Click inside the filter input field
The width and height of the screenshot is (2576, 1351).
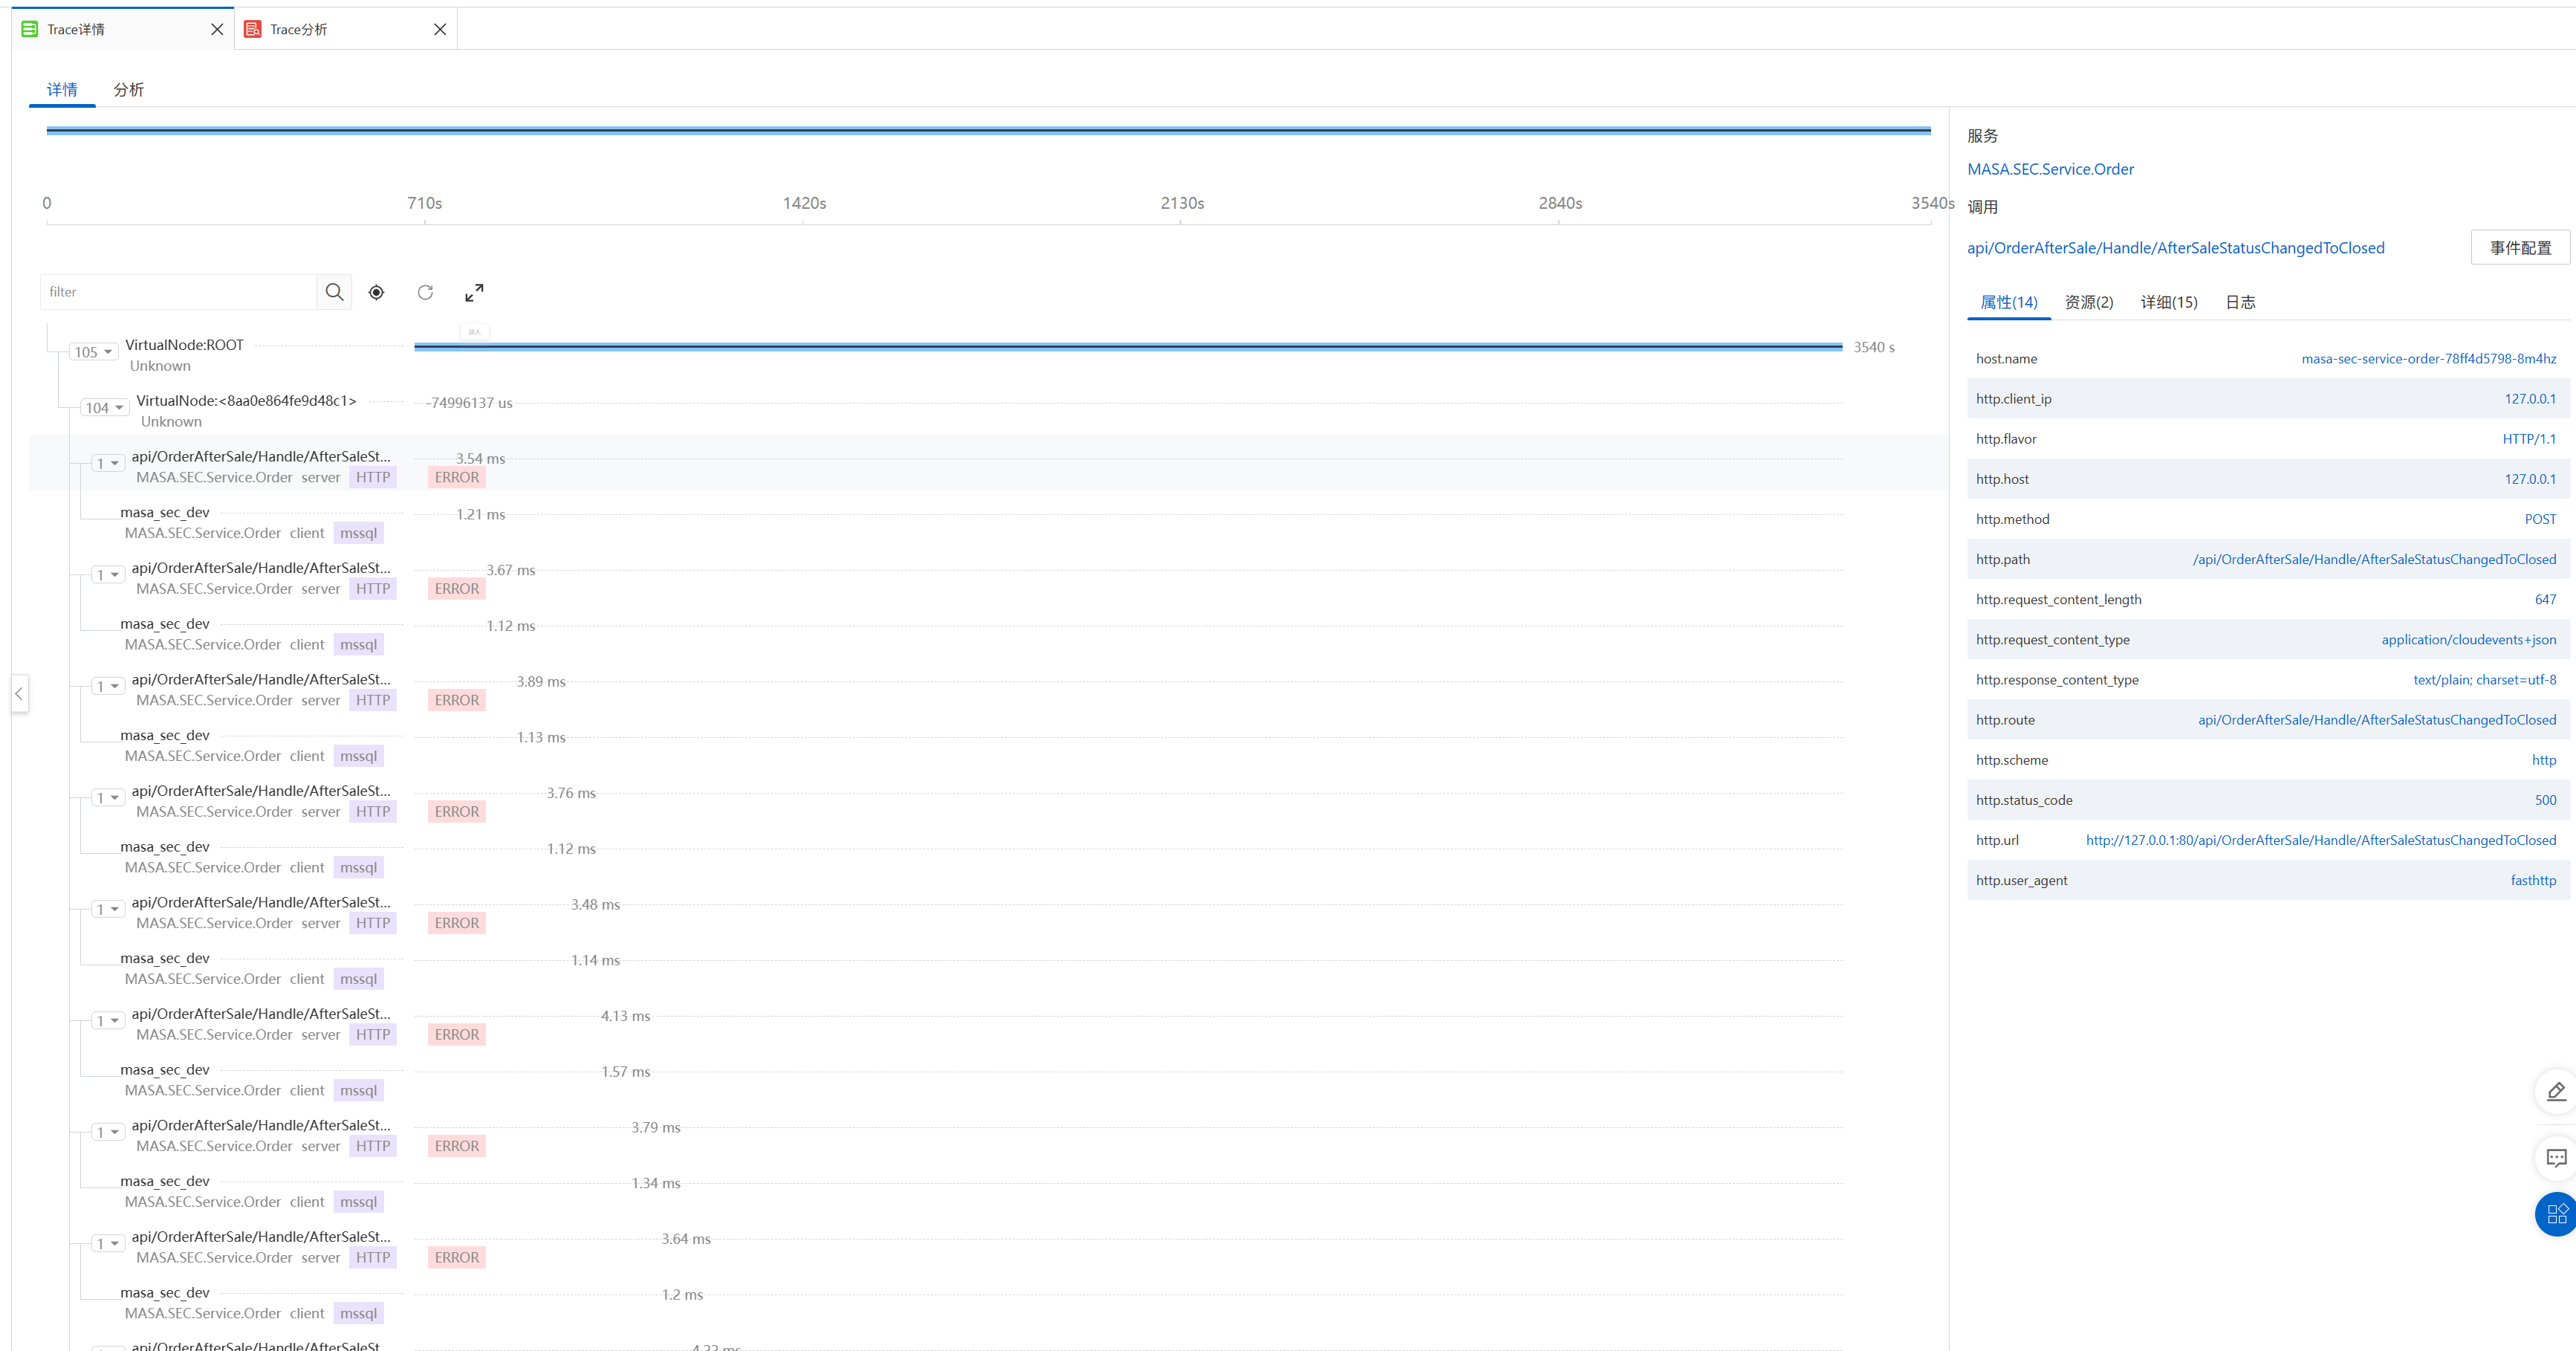(180, 292)
